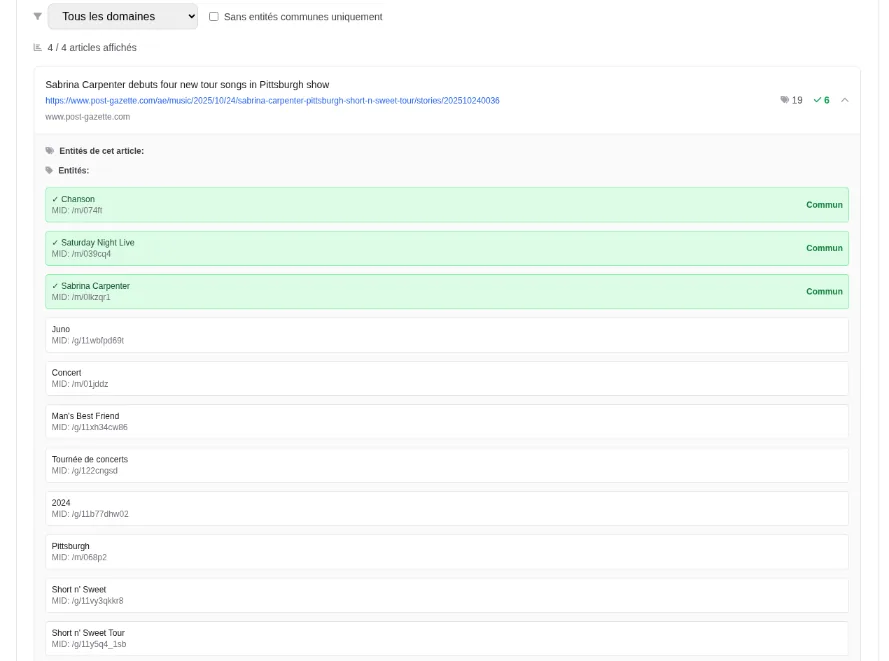Click the tags icon near 'Entités de cet article'

(50, 151)
